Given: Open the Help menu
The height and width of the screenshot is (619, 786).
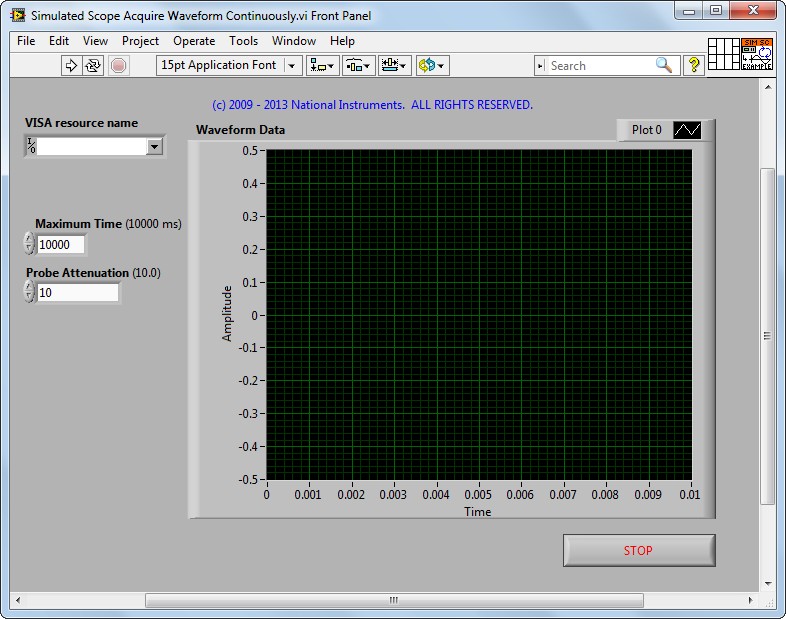Looking at the screenshot, I should coord(342,41).
